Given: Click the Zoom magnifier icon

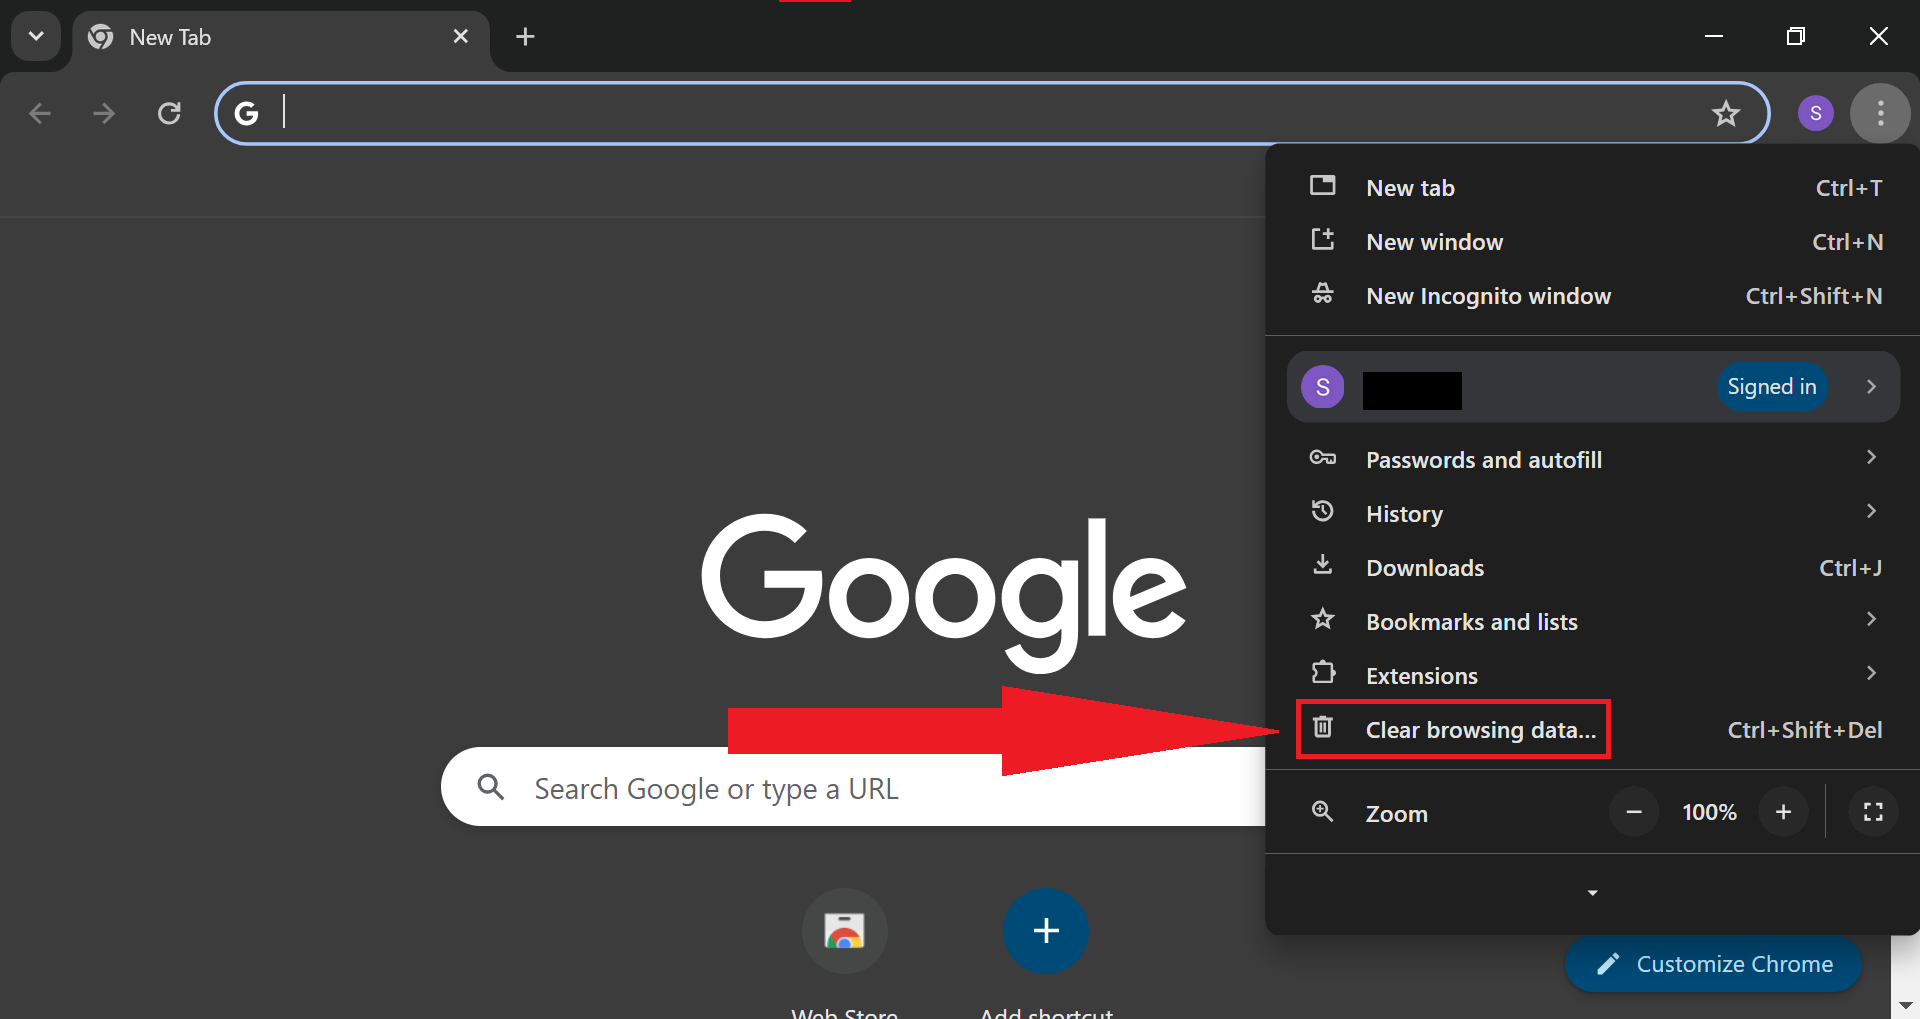Looking at the screenshot, I should coord(1323,811).
